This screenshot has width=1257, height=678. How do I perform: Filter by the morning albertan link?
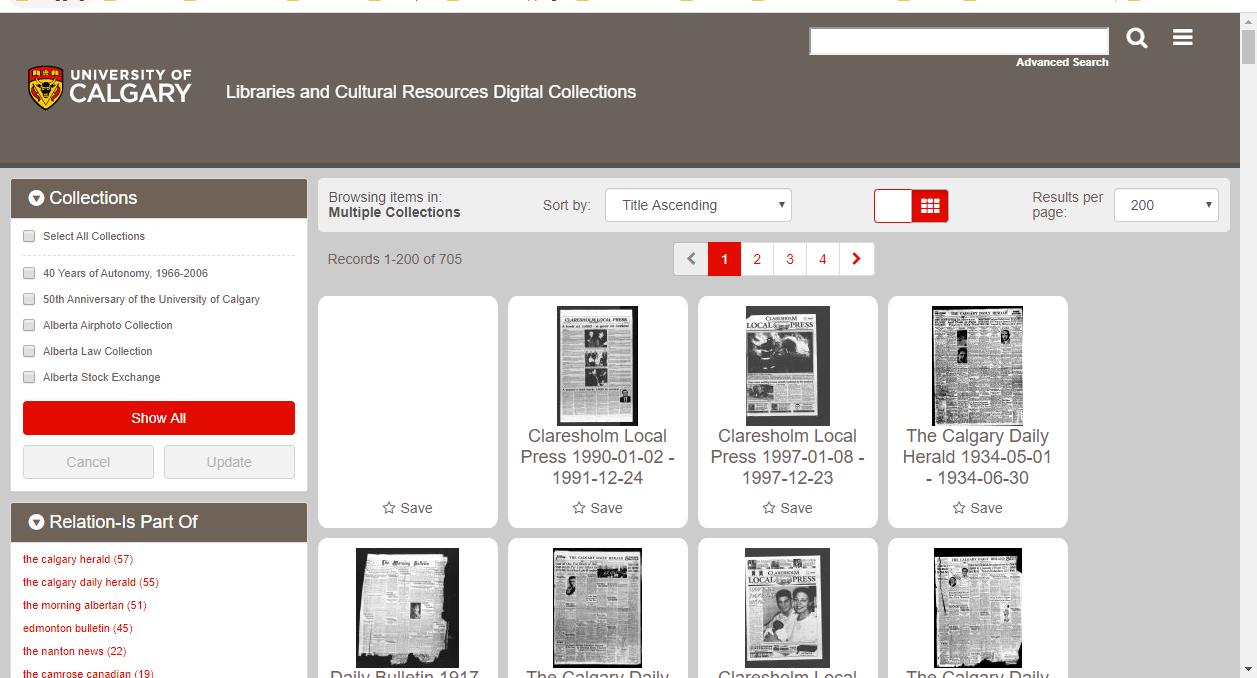tap(73, 605)
